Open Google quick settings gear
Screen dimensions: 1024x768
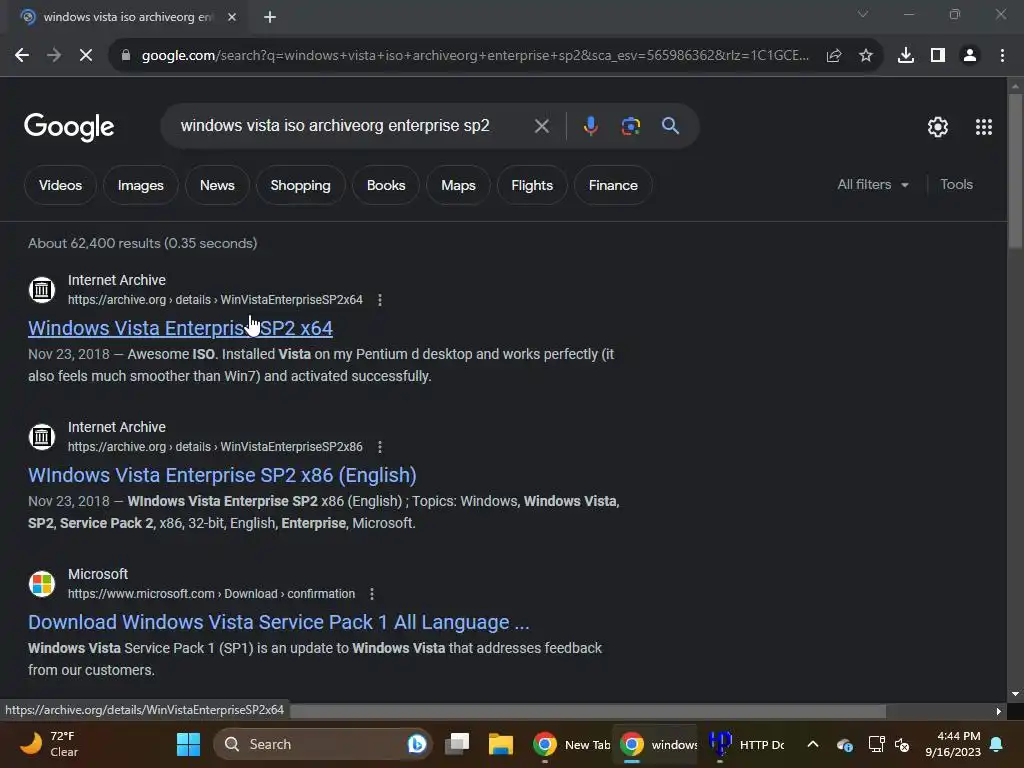938,127
